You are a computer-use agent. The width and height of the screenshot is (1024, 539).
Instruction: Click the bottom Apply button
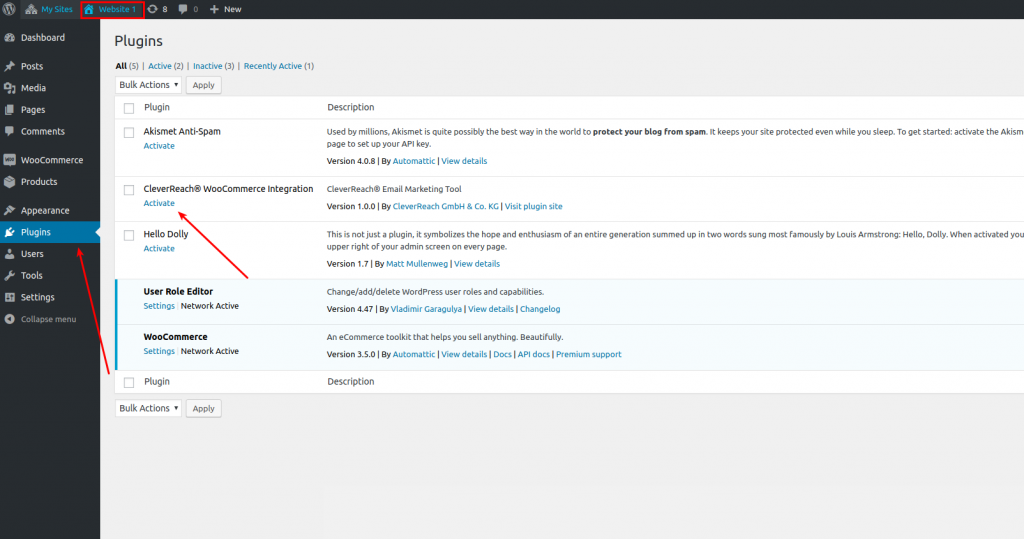pyautogui.click(x=204, y=408)
